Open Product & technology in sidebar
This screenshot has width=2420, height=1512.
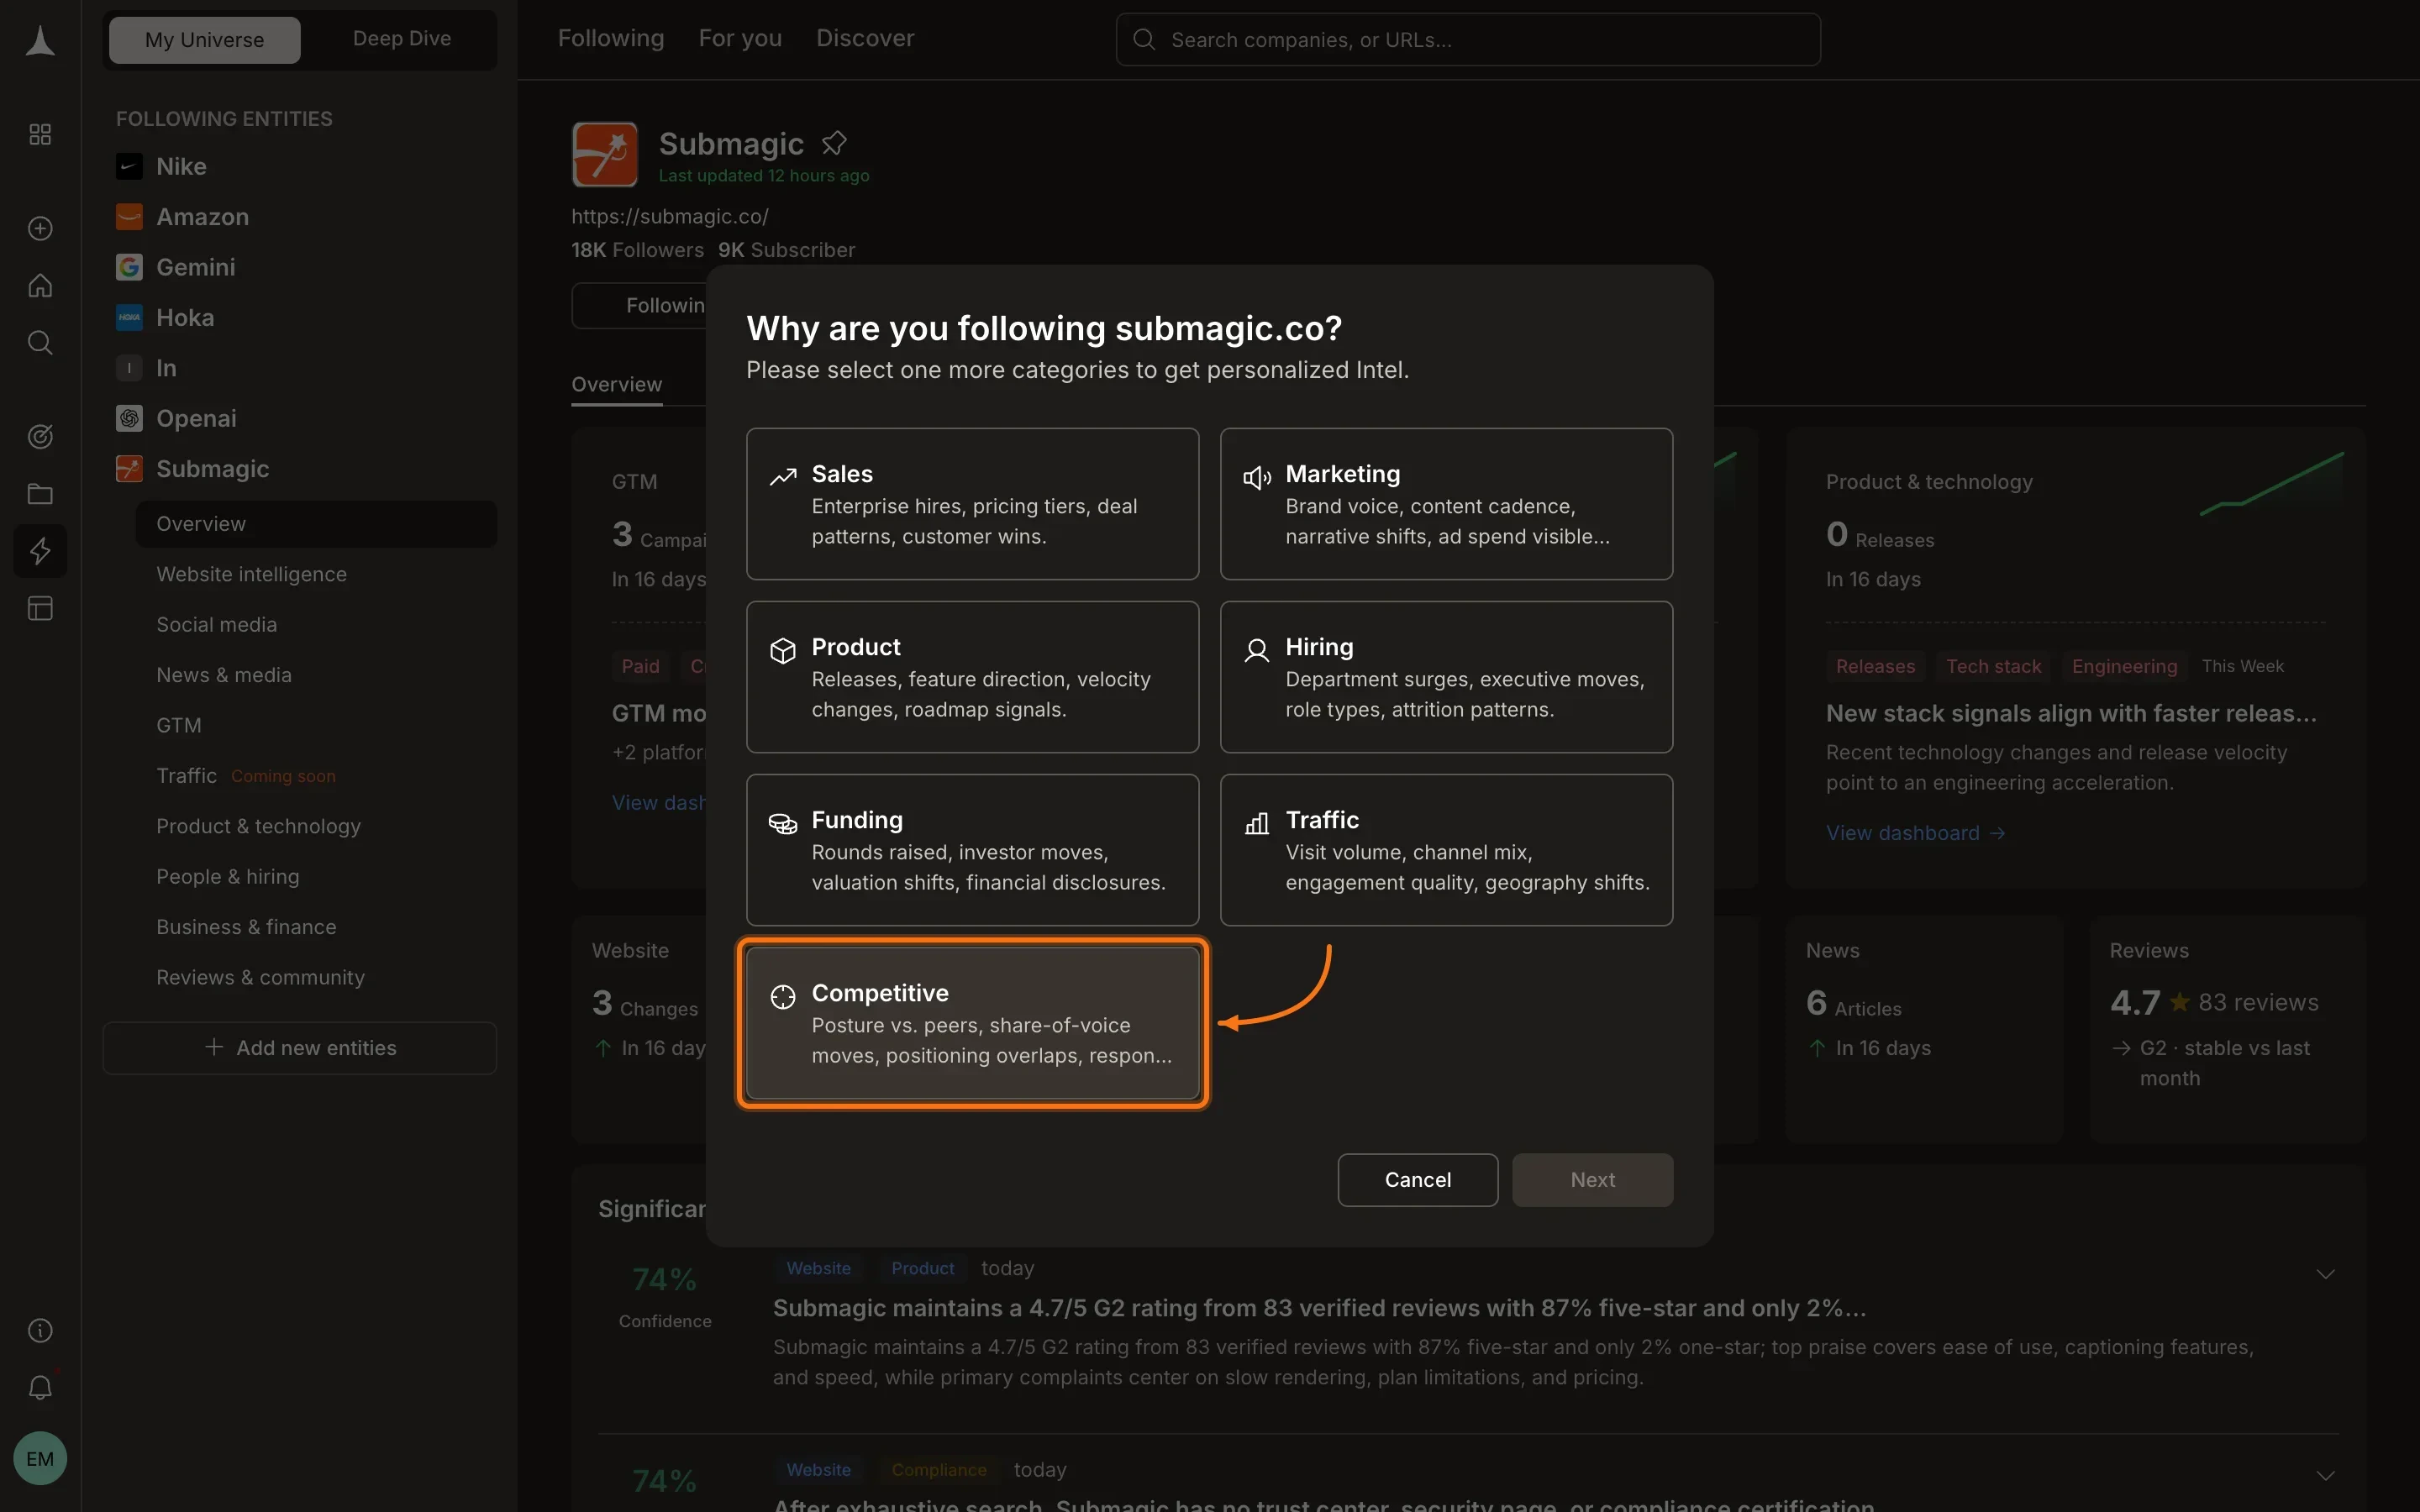click(258, 826)
